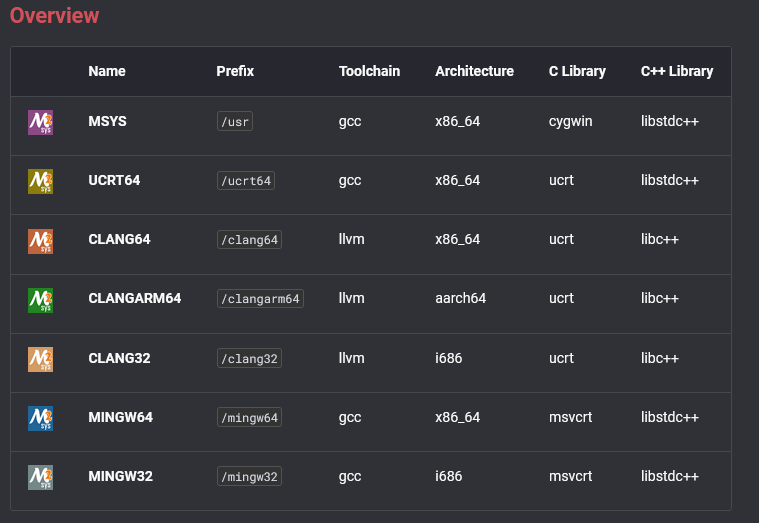The width and height of the screenshot is (759, 523).
Task: Click libc++ in the CLANG64 row
Action: click(x=660, y=239)
